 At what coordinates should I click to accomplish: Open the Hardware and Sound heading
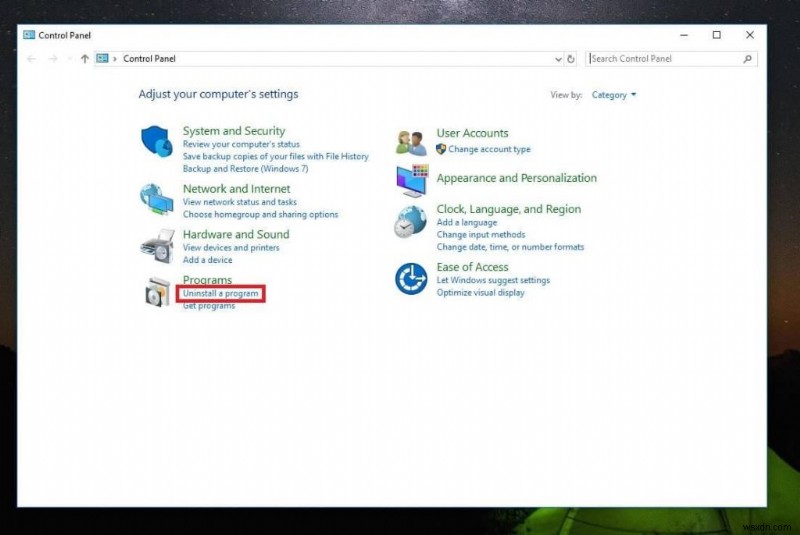(x=236, y=234)
